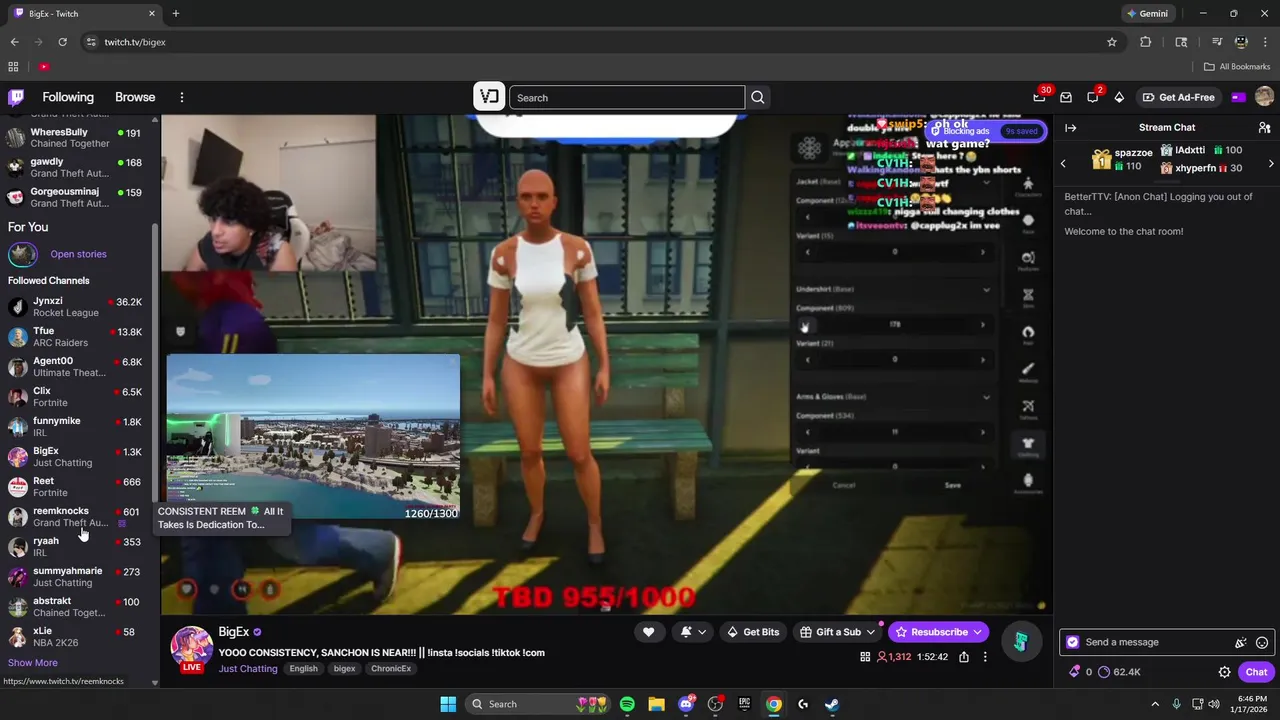The width and height of the screenshot is (1280, 720).
Task: Open the Prime loot inbox icon
Action: pyautogui.click(x=1039, y=97)
